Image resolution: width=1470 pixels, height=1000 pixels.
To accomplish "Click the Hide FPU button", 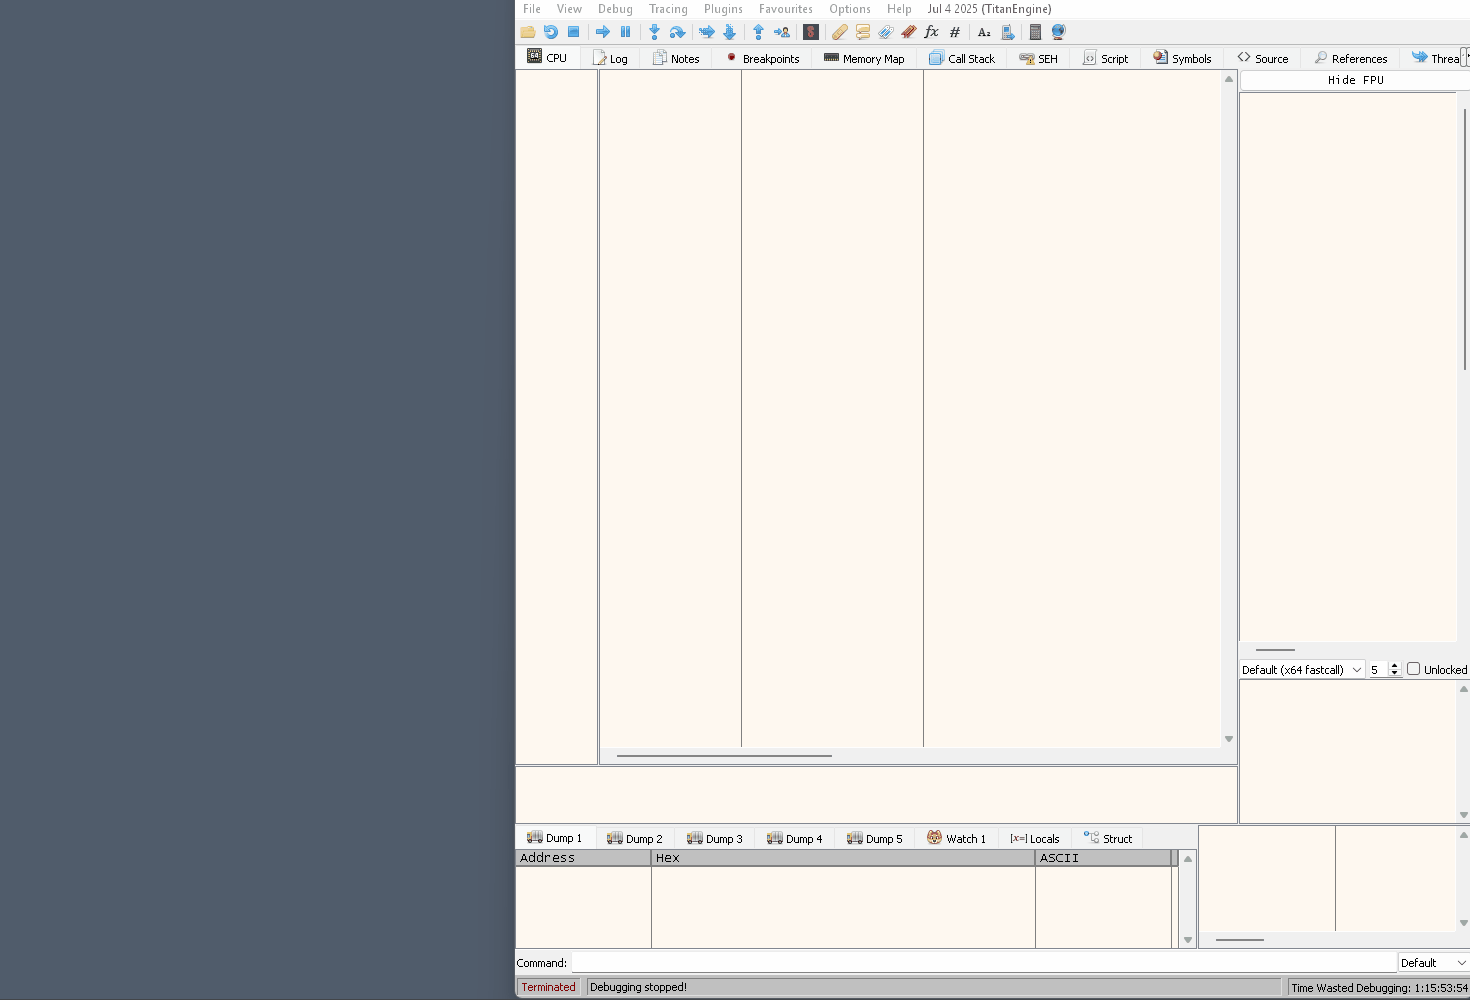I will click(x=1355, y=80).
